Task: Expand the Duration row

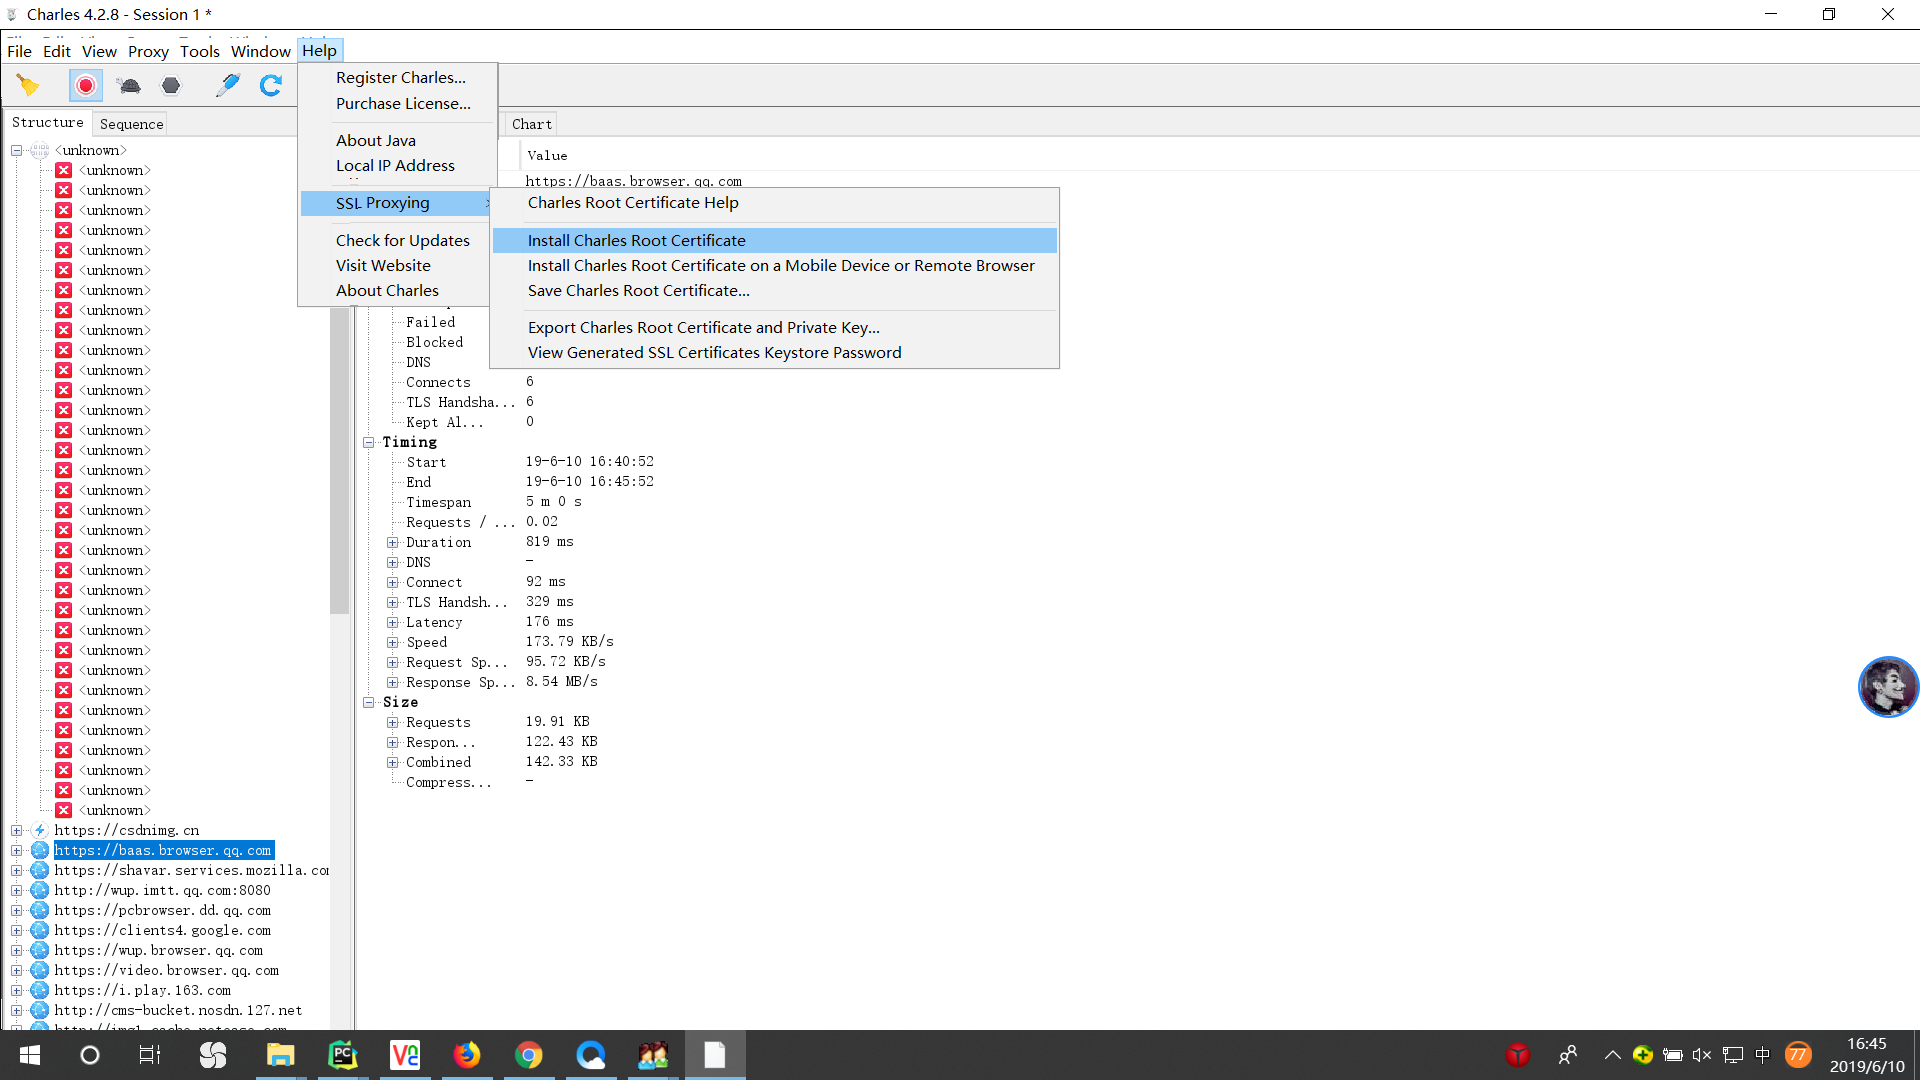Action: 393,542
